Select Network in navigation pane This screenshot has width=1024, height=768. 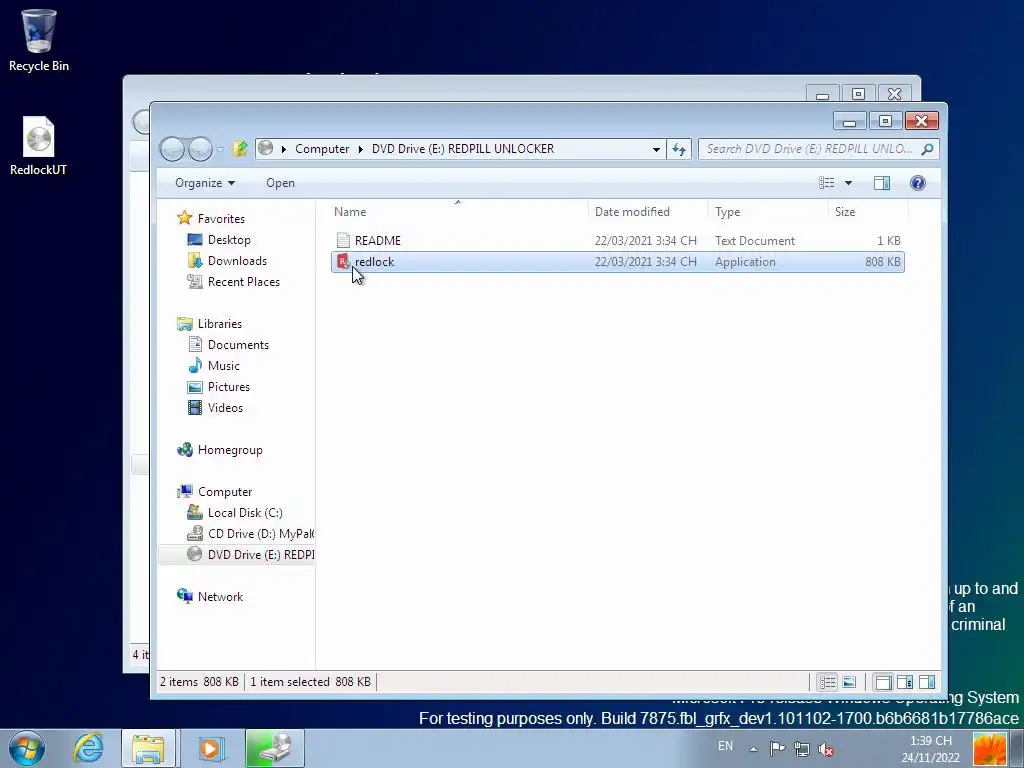[220, 597]
